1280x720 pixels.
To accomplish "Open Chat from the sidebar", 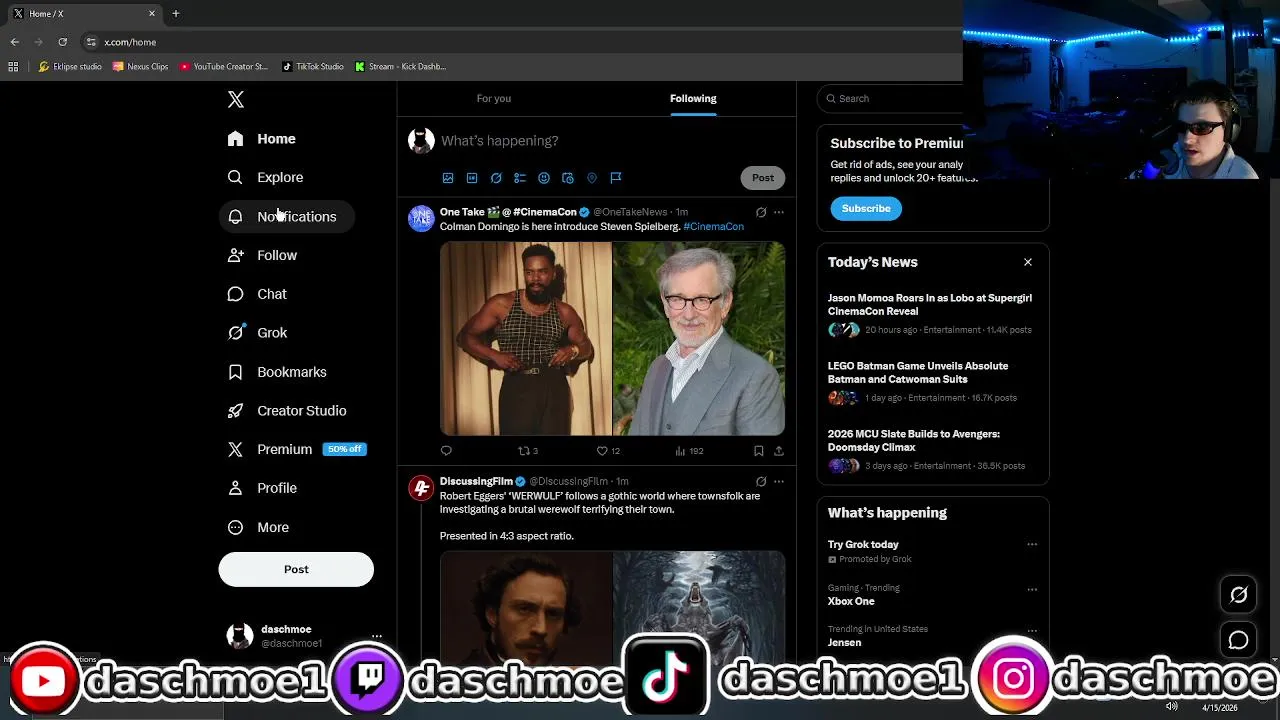I will (258, 294).
